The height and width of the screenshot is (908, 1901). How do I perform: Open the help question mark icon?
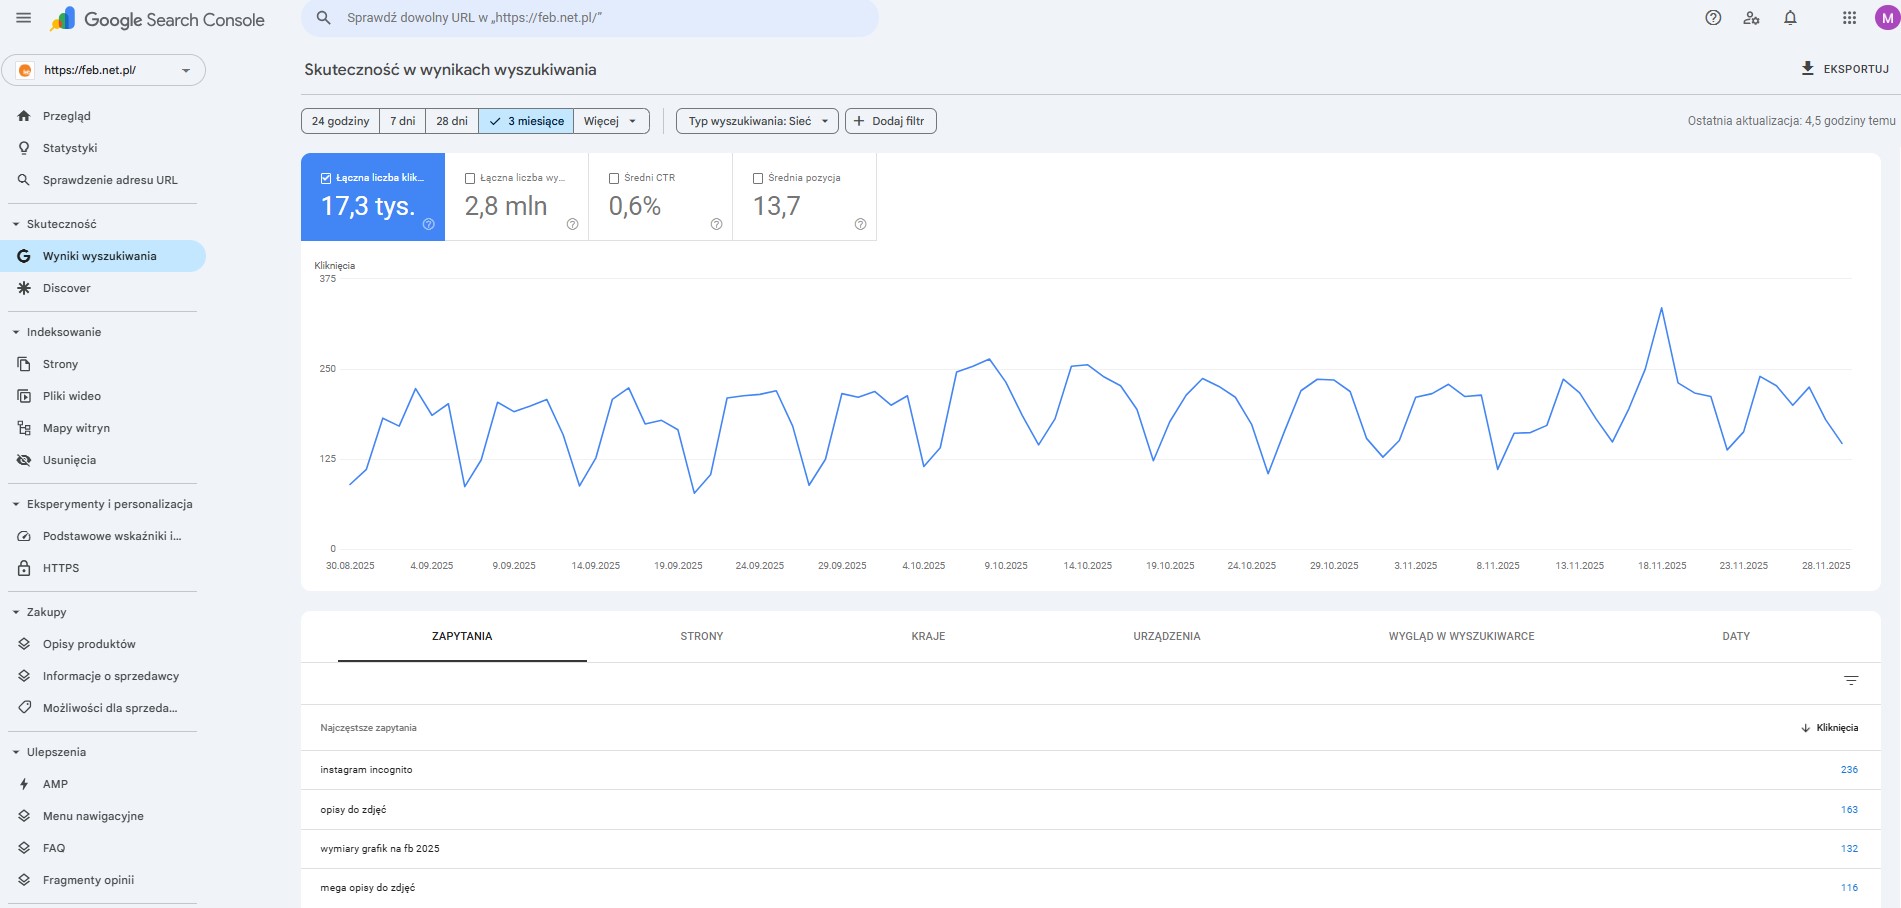(x=1713, y=18)
